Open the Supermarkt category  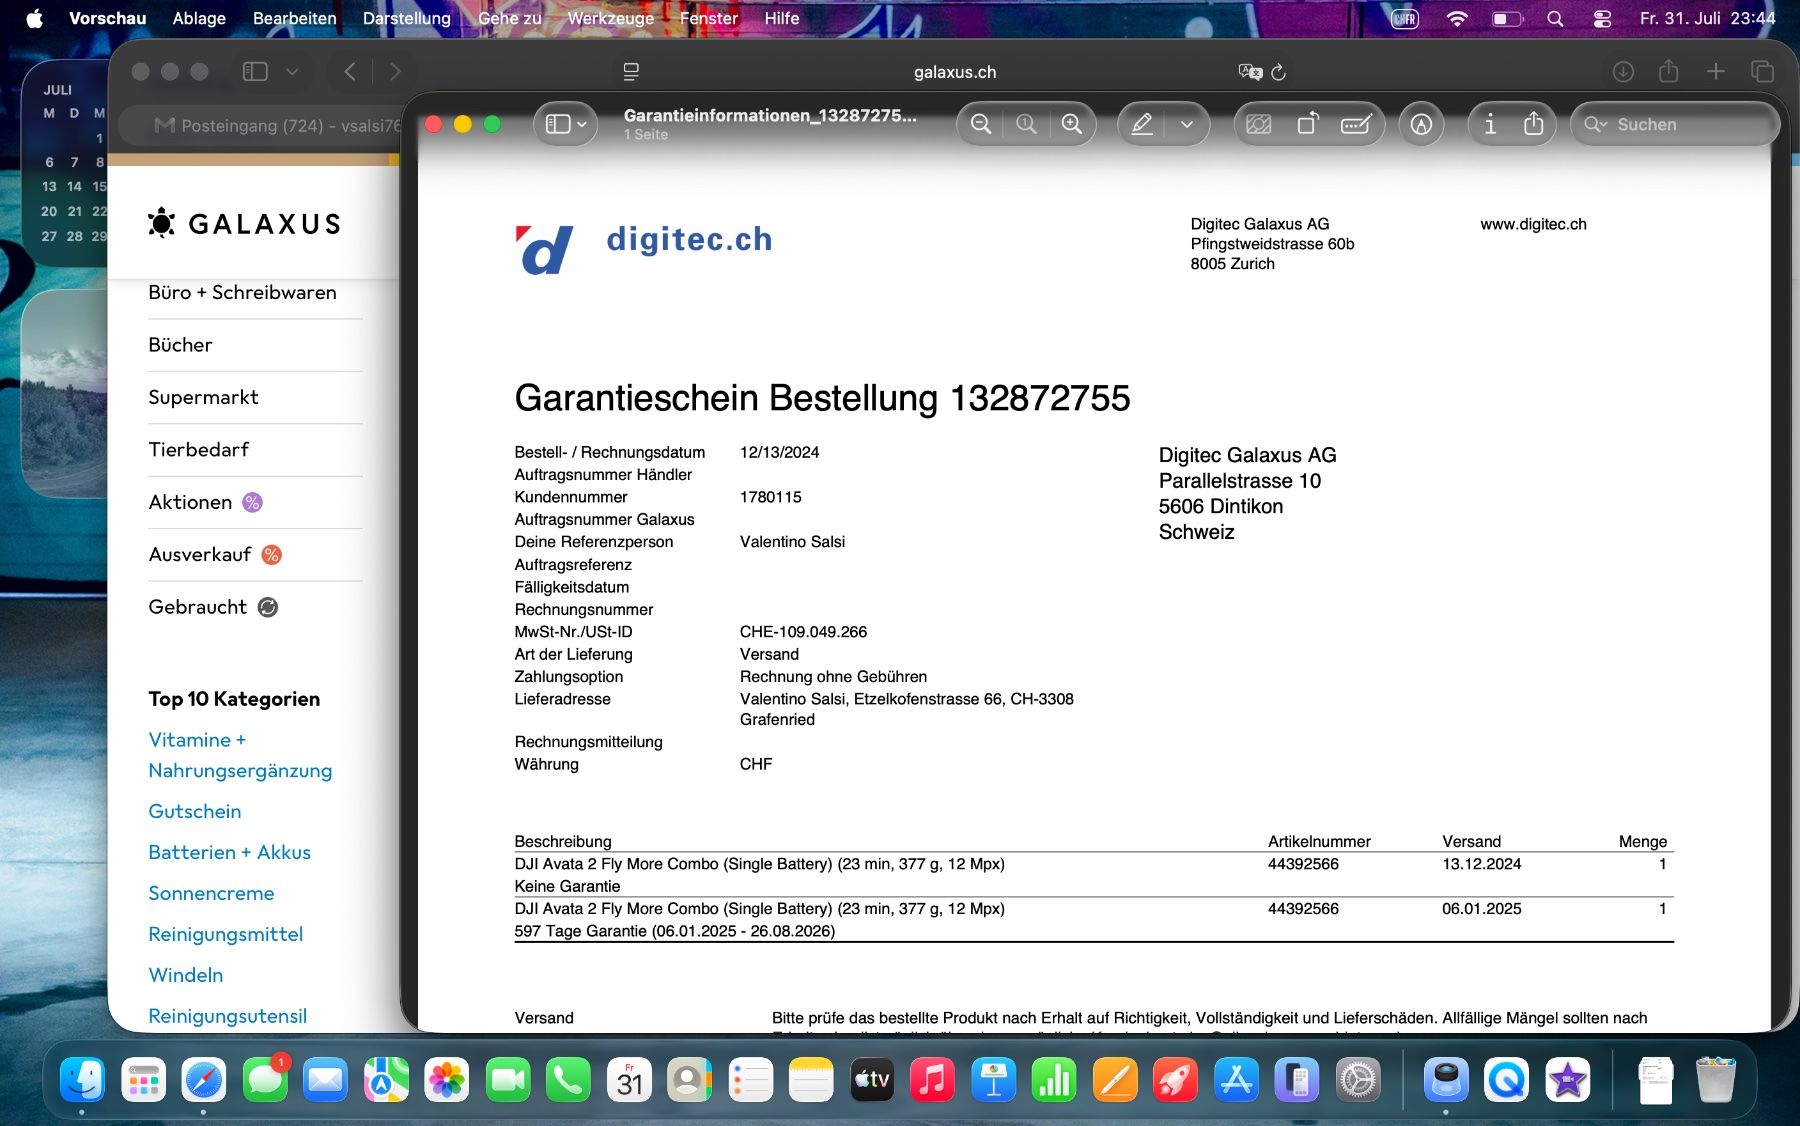[203, 397]
